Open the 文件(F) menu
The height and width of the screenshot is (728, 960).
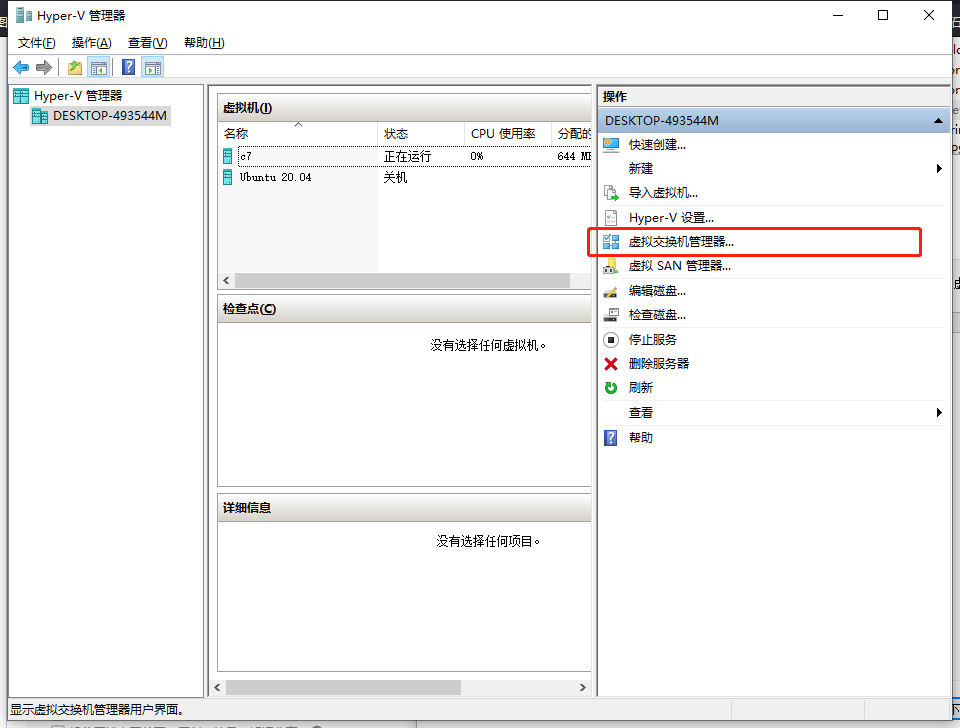[x=37, y=43]
